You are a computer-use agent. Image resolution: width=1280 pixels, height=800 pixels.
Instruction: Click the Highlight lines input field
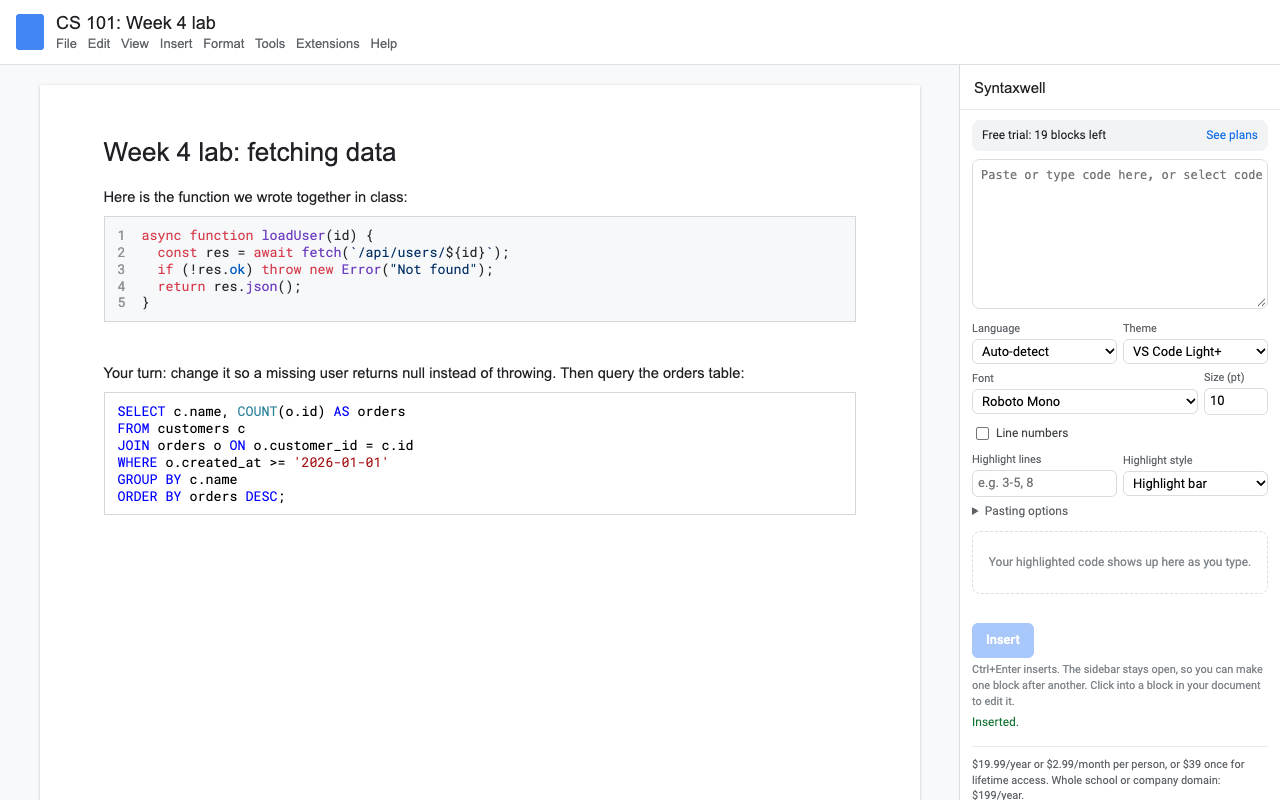coord(1044,483)
